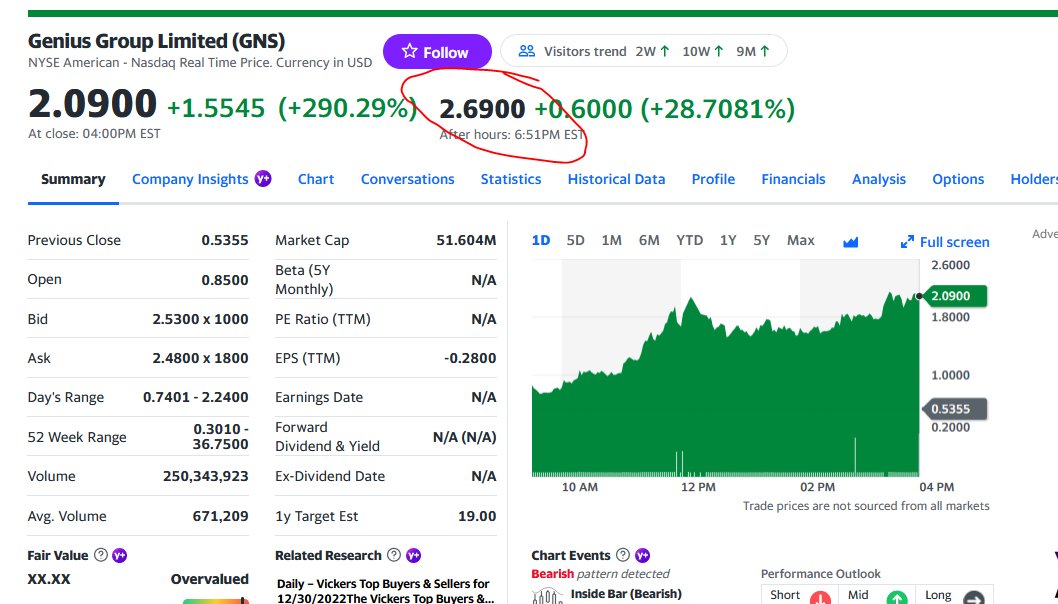Open the chart type area icon
The image size is (1058, 604).
(850, 242)
